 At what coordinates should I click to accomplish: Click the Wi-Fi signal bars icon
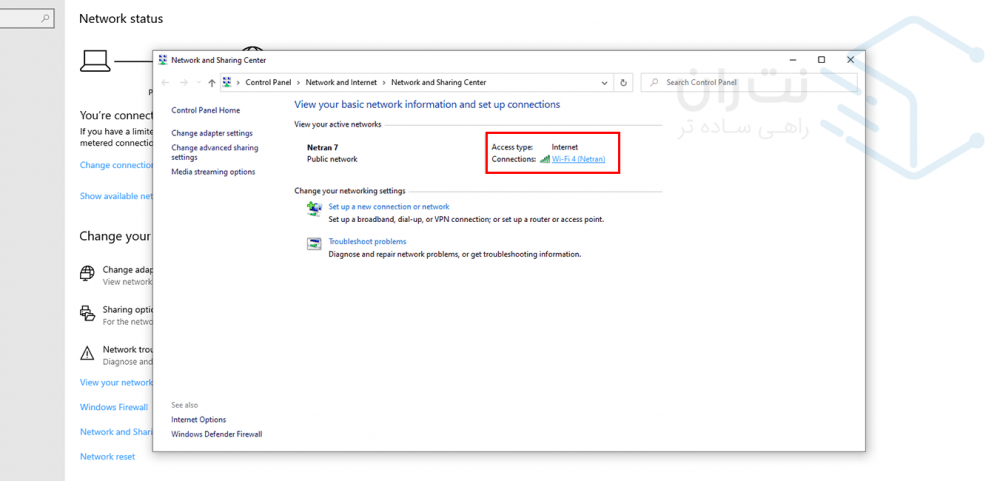coord(545,159)
